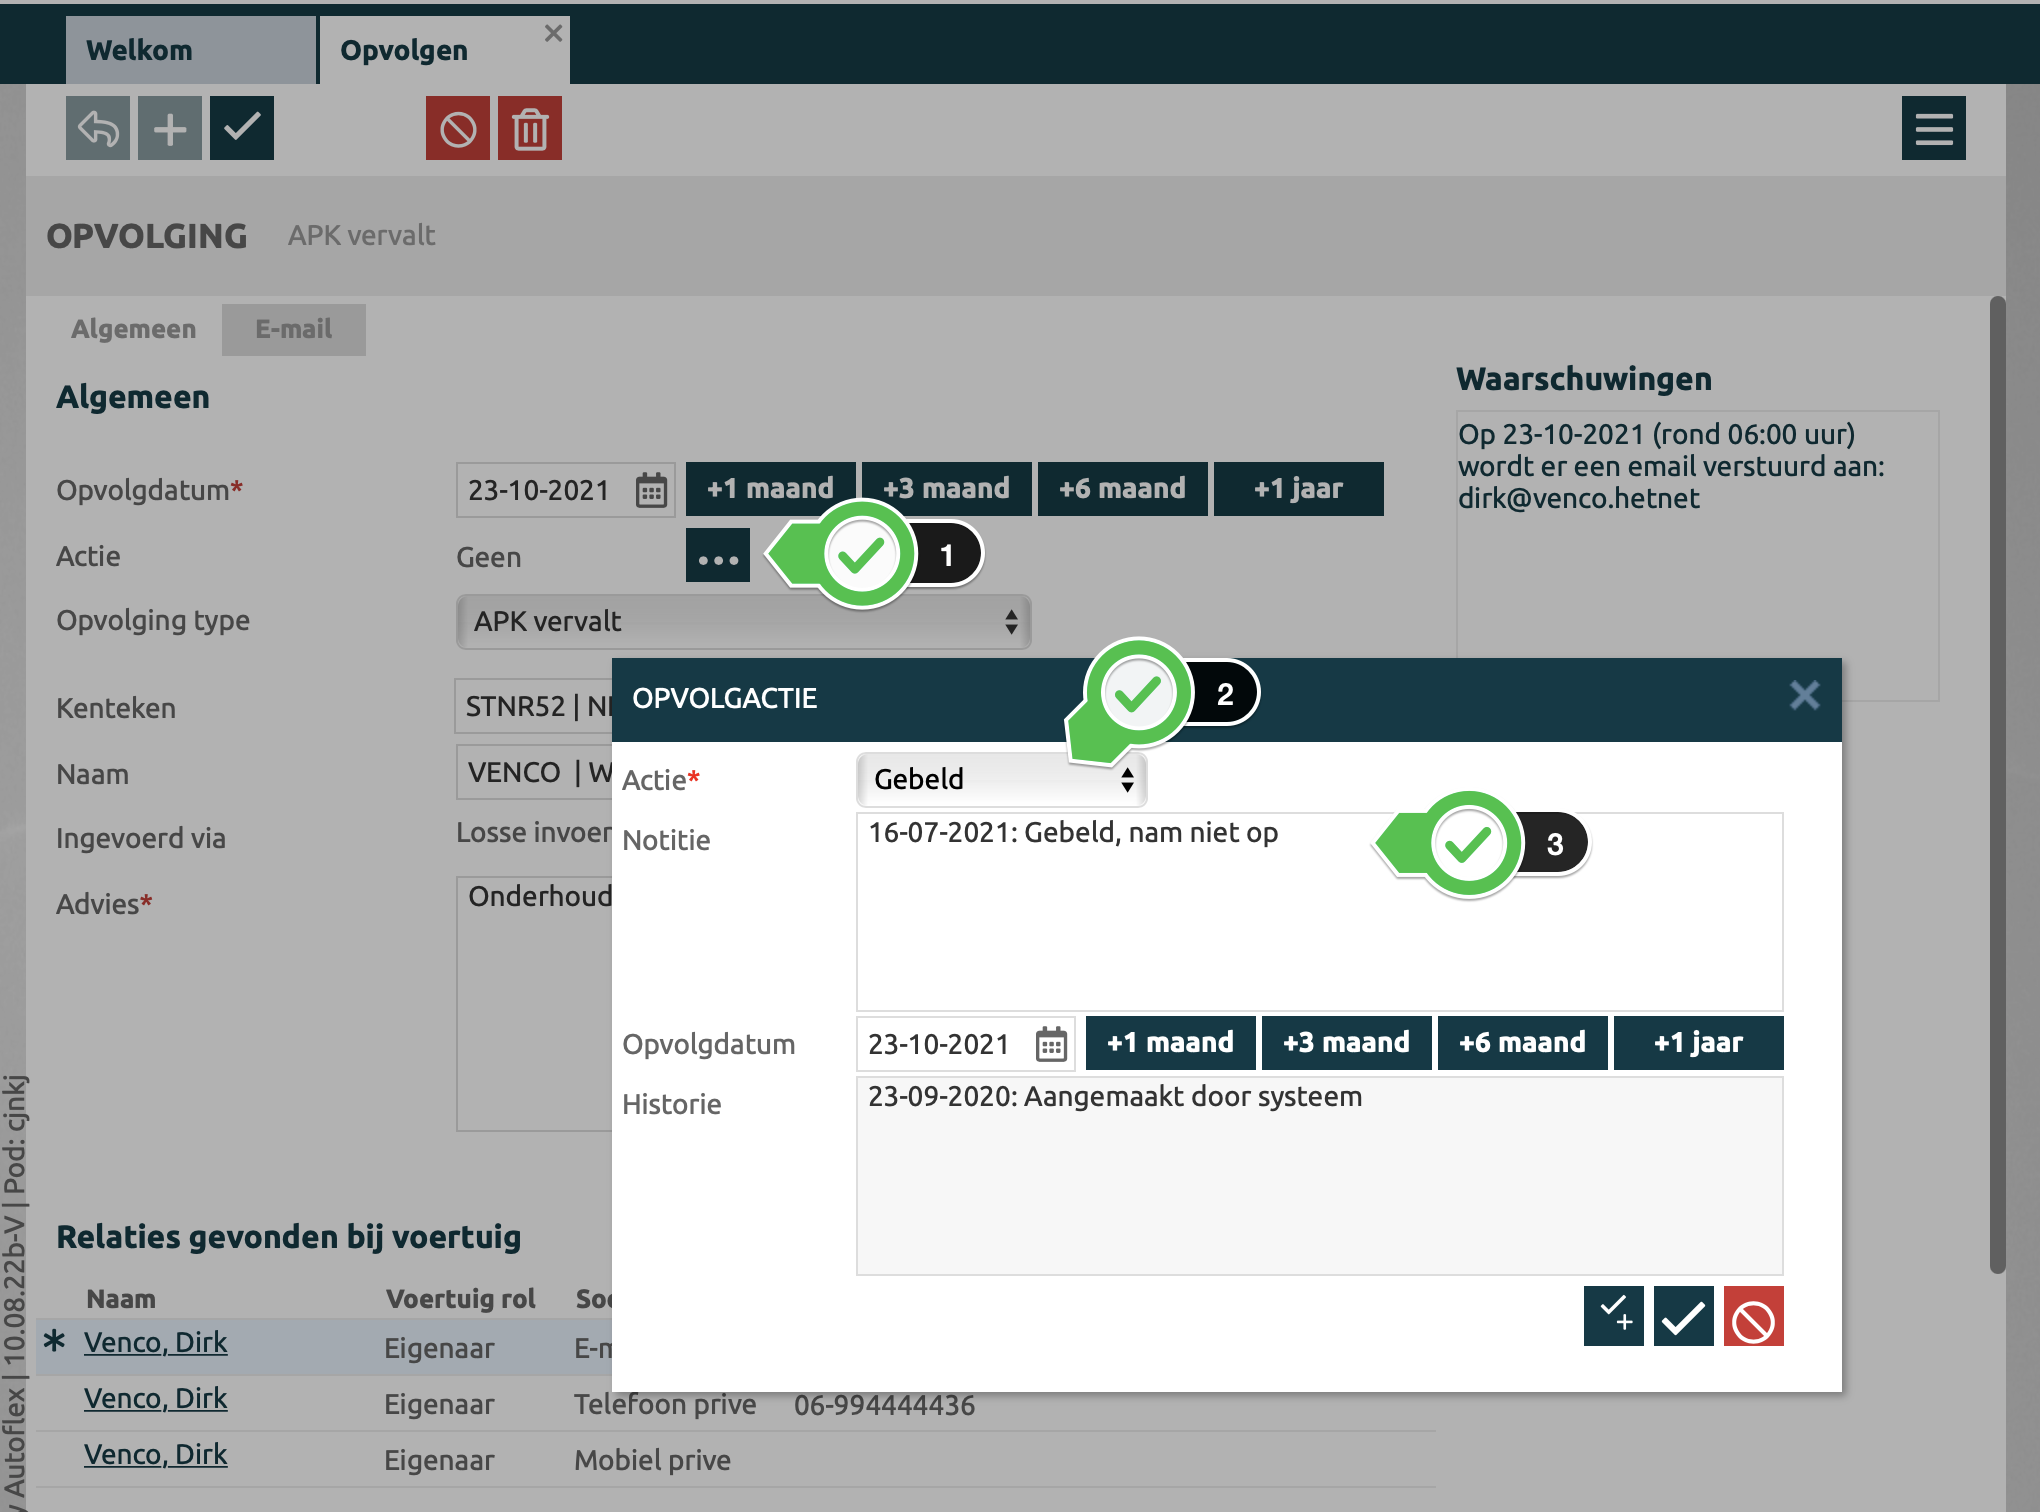Image resolution: width=2040 pixels, height=1512 pixels.
Task: Close the Opvolgactie dialog with X
Action: (1804, 695)
